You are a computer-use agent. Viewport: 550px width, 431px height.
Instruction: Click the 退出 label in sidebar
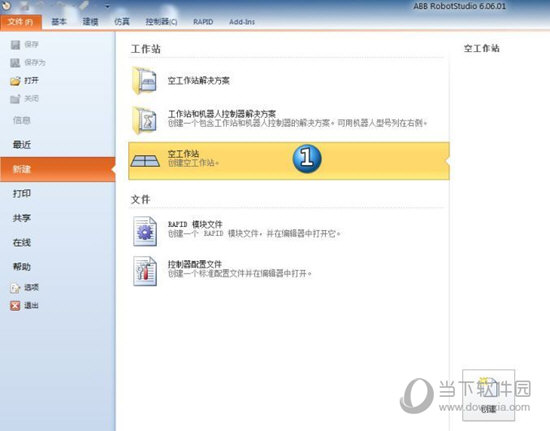[31, 306]
